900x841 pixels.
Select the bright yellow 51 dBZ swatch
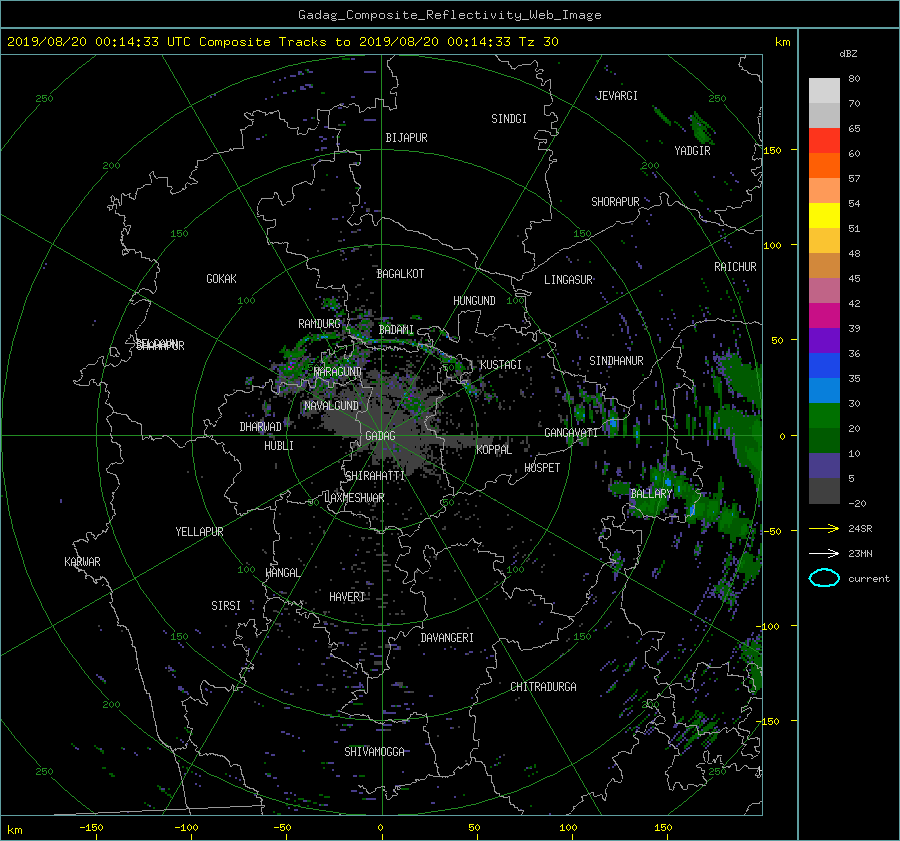tap(824, 215)
